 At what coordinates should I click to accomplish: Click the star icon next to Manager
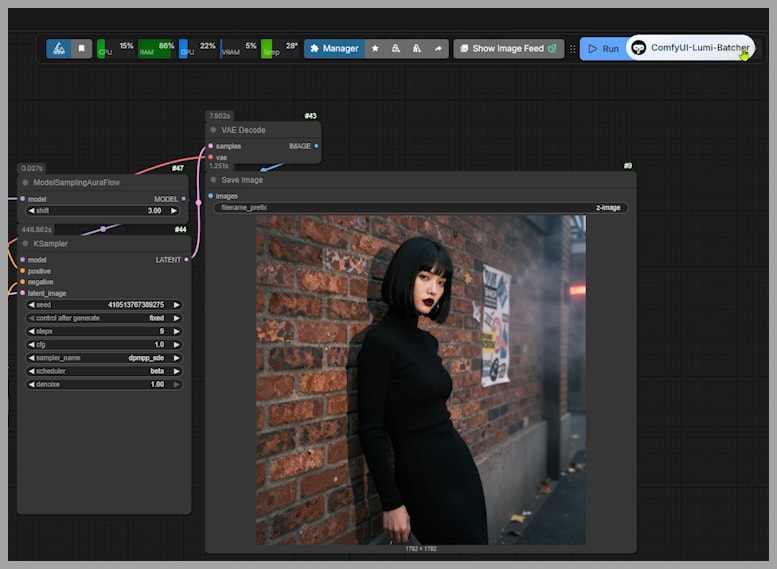point(375,48)
